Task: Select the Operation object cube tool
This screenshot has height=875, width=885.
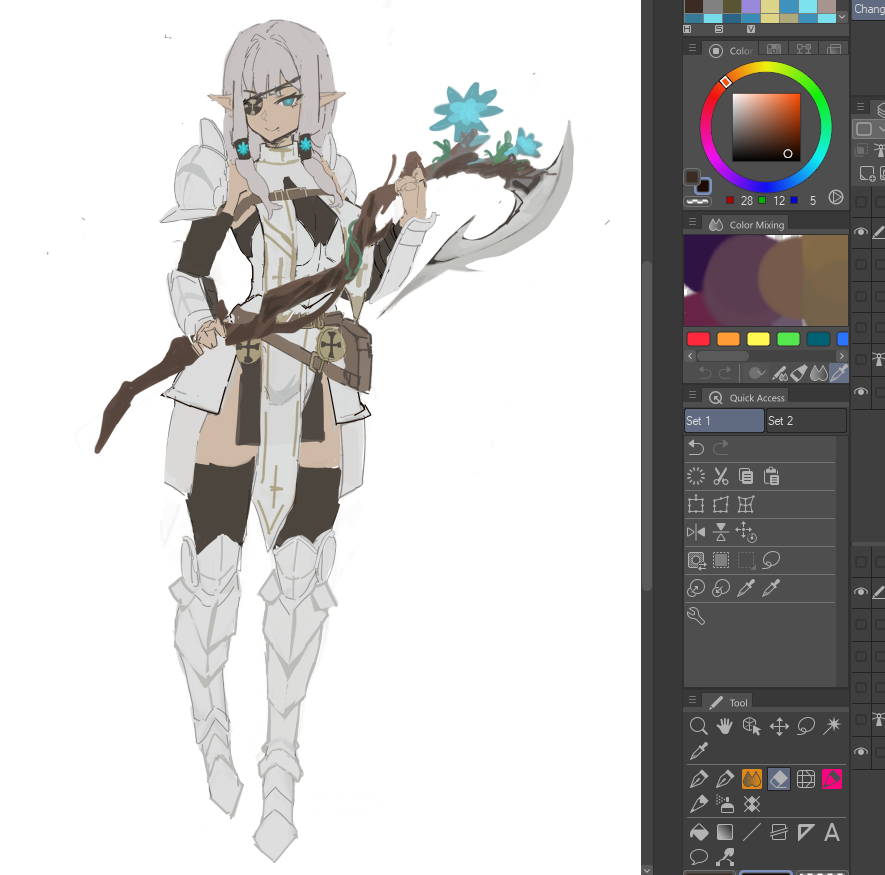Action: pos(751,725)
